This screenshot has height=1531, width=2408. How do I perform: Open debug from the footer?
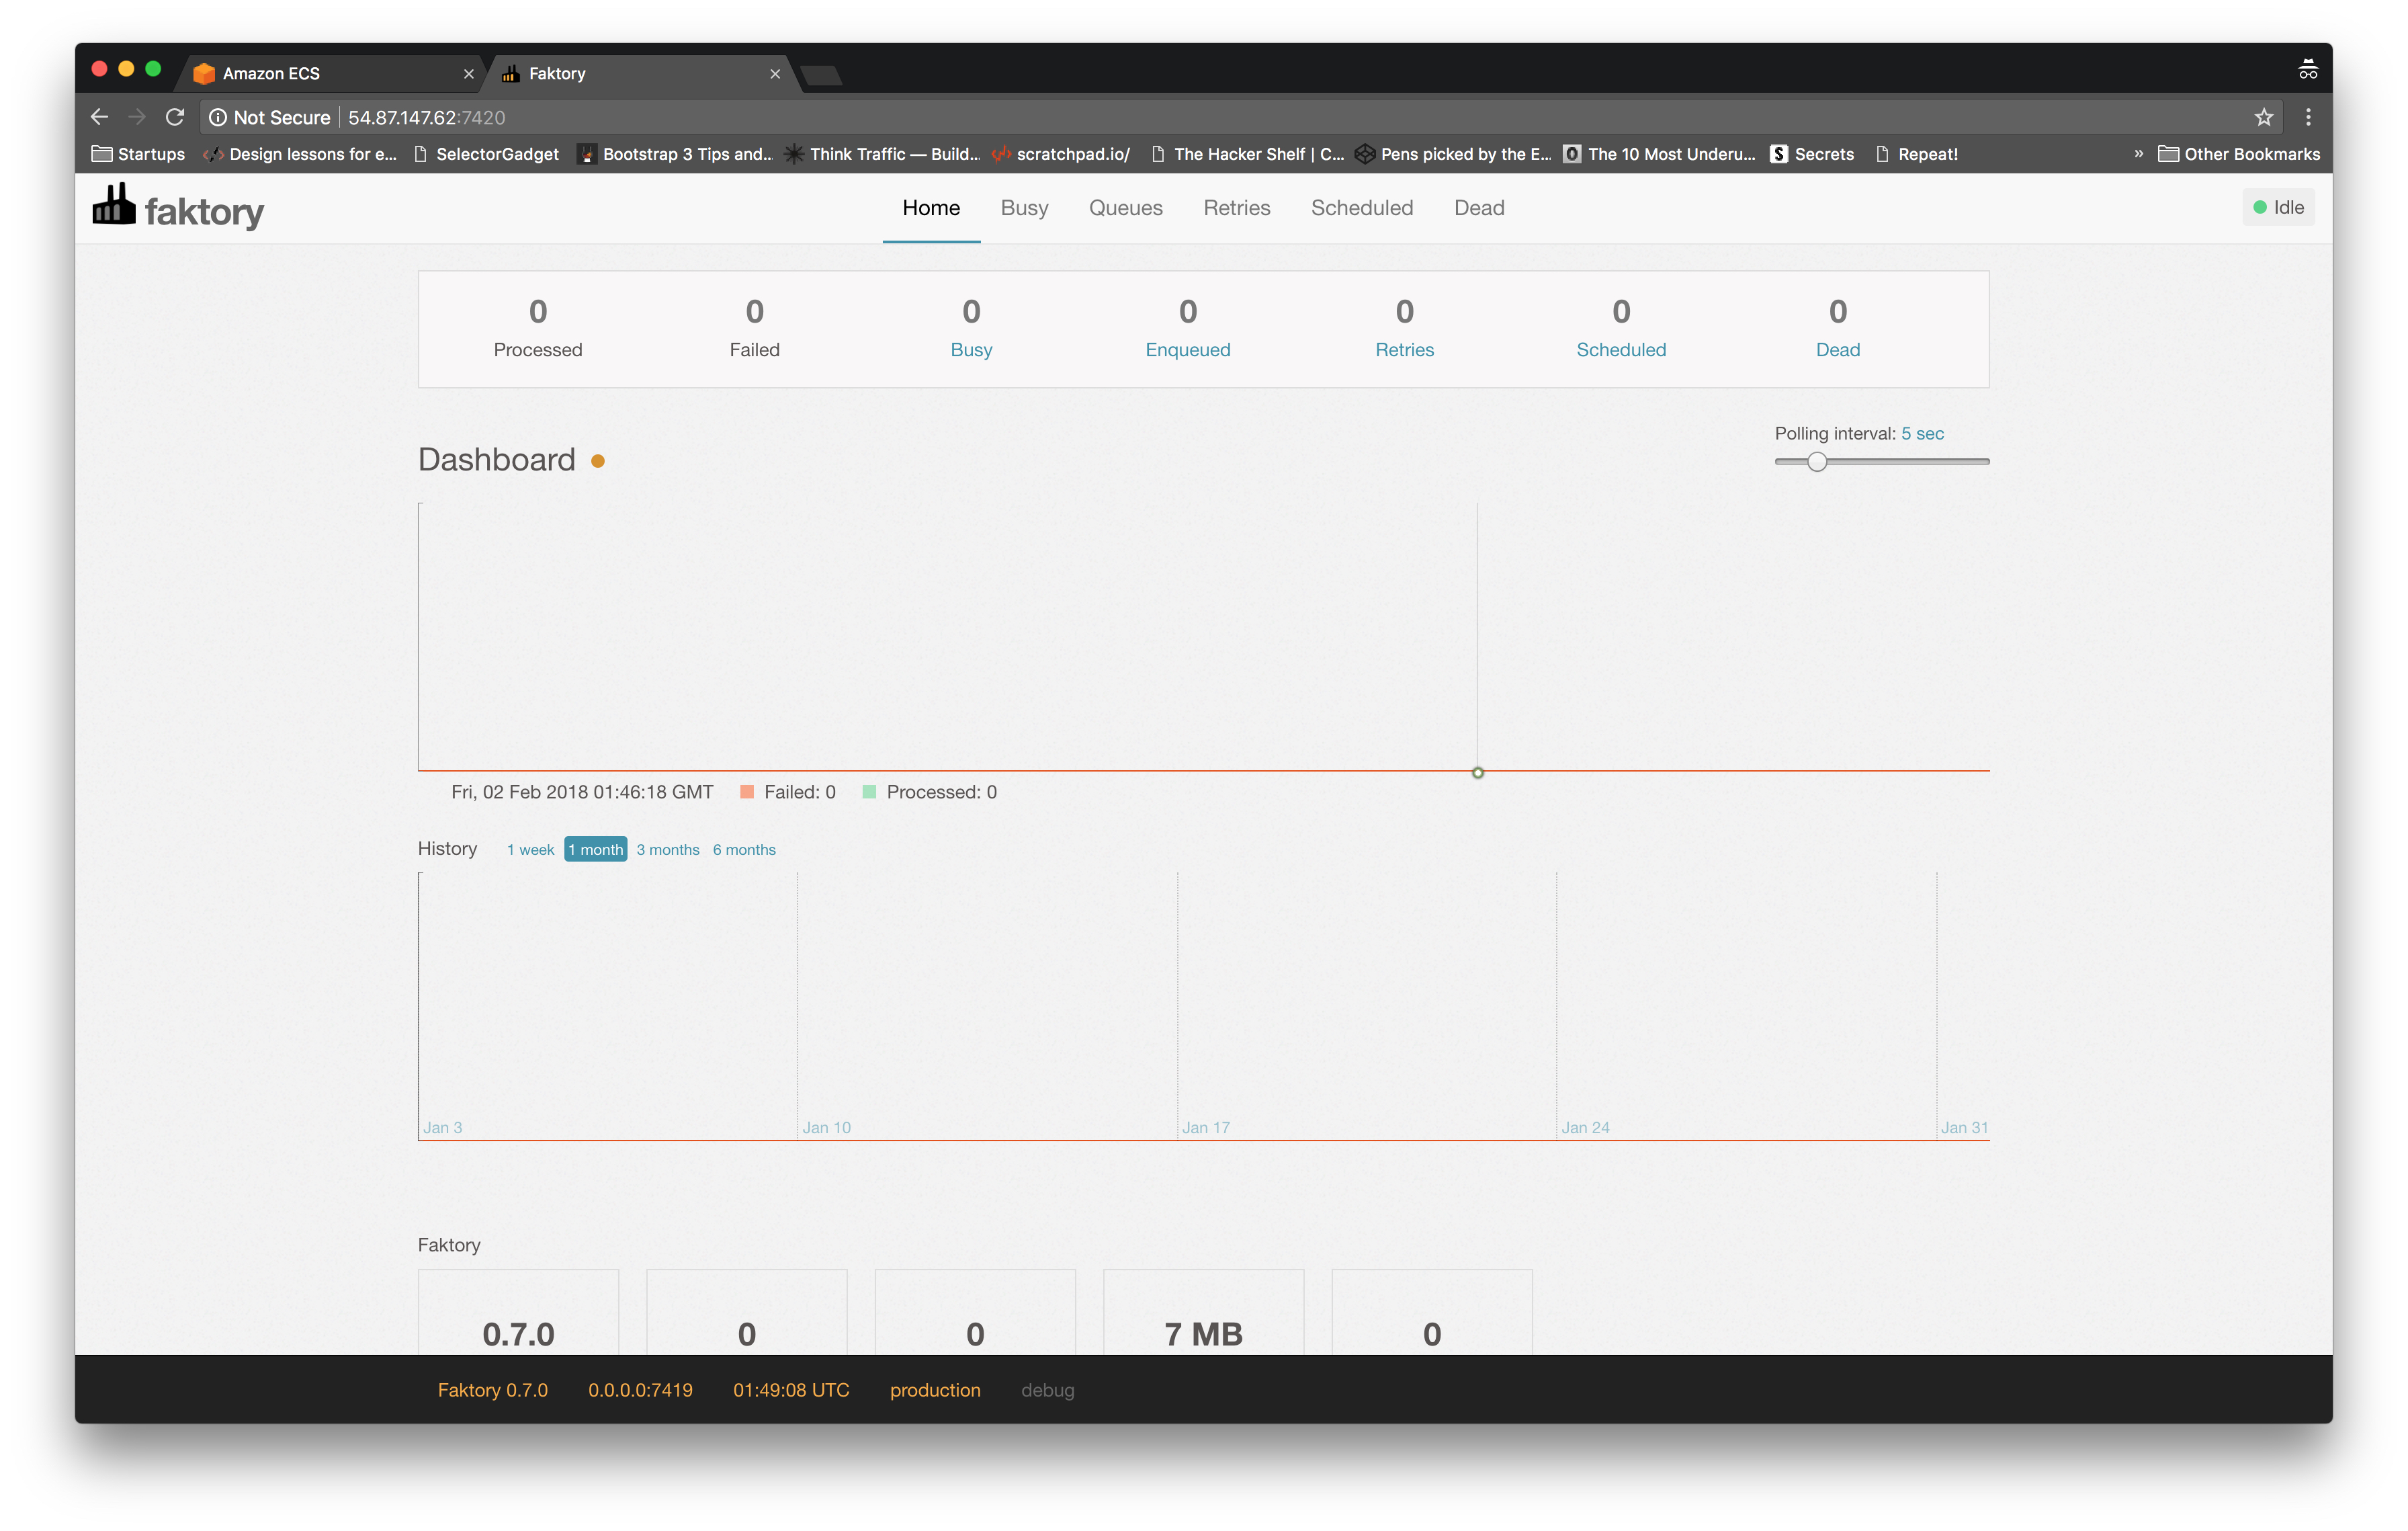[1047, 1390]
